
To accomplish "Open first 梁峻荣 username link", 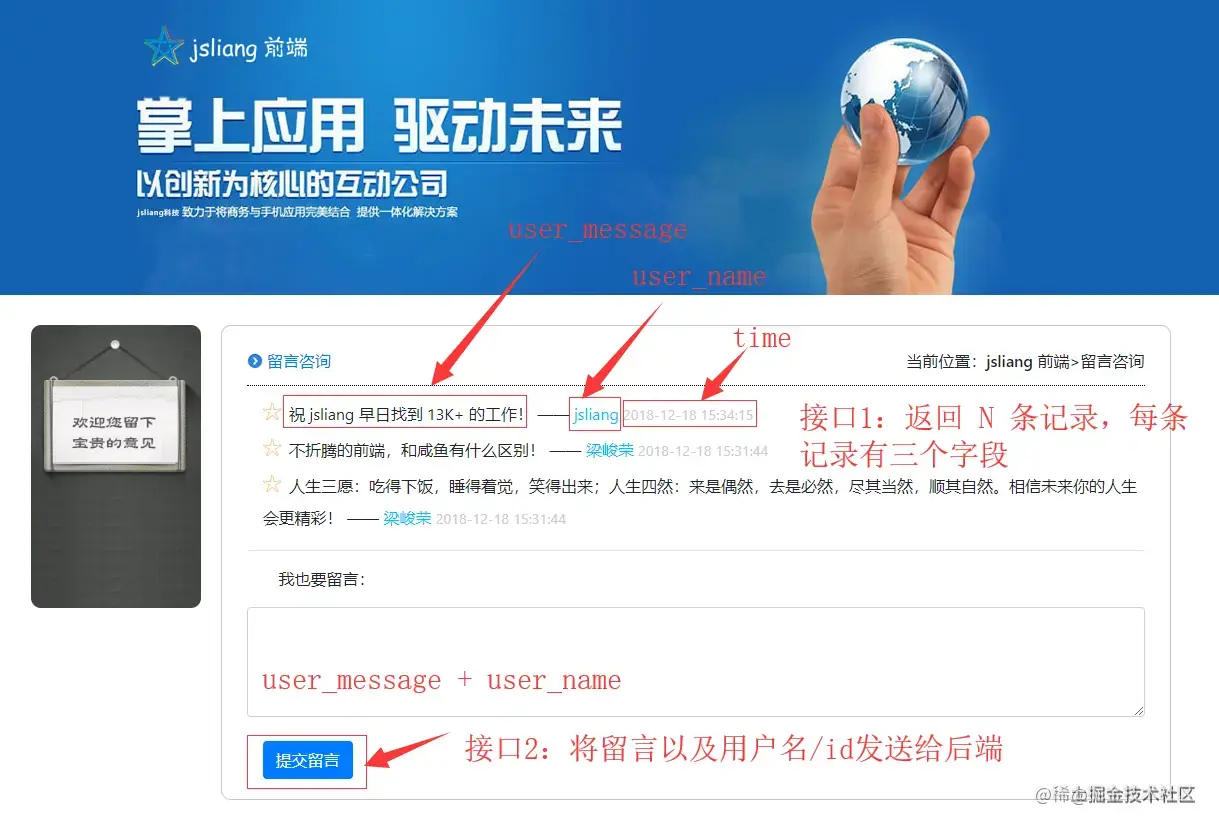I will [609, 451].
